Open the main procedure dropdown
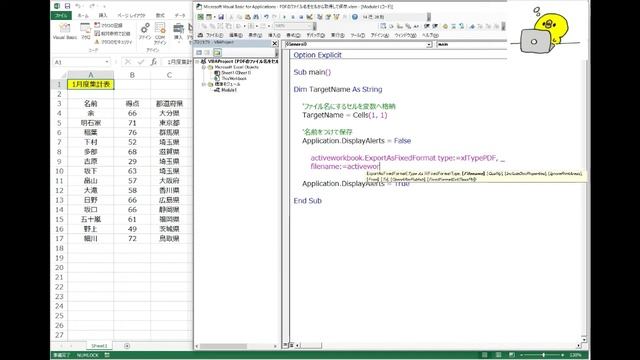The width and height of the screenshot is (640, 360). click(471, 44)
